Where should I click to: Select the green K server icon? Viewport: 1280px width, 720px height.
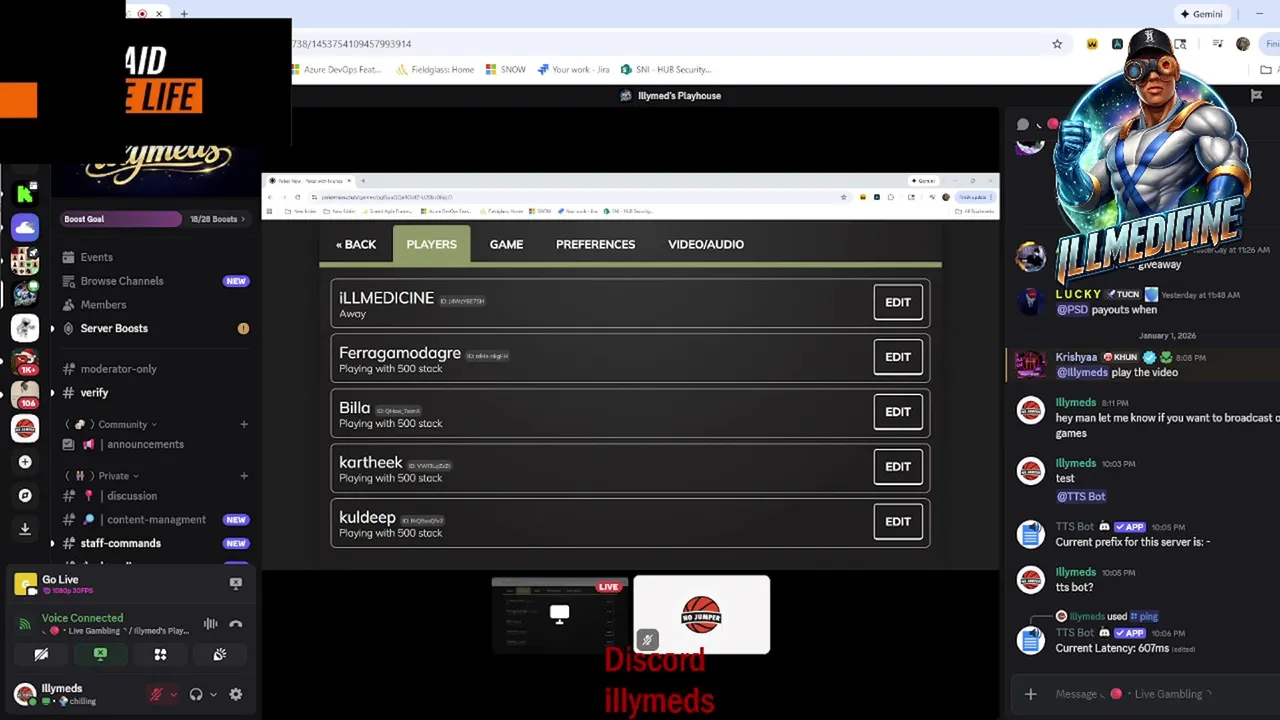[x=25, y=193]
